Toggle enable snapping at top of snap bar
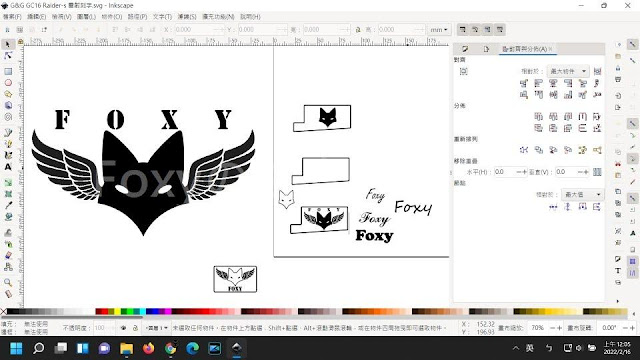Image resolution: width=640 pixels, height=360 pixels. 632,44
